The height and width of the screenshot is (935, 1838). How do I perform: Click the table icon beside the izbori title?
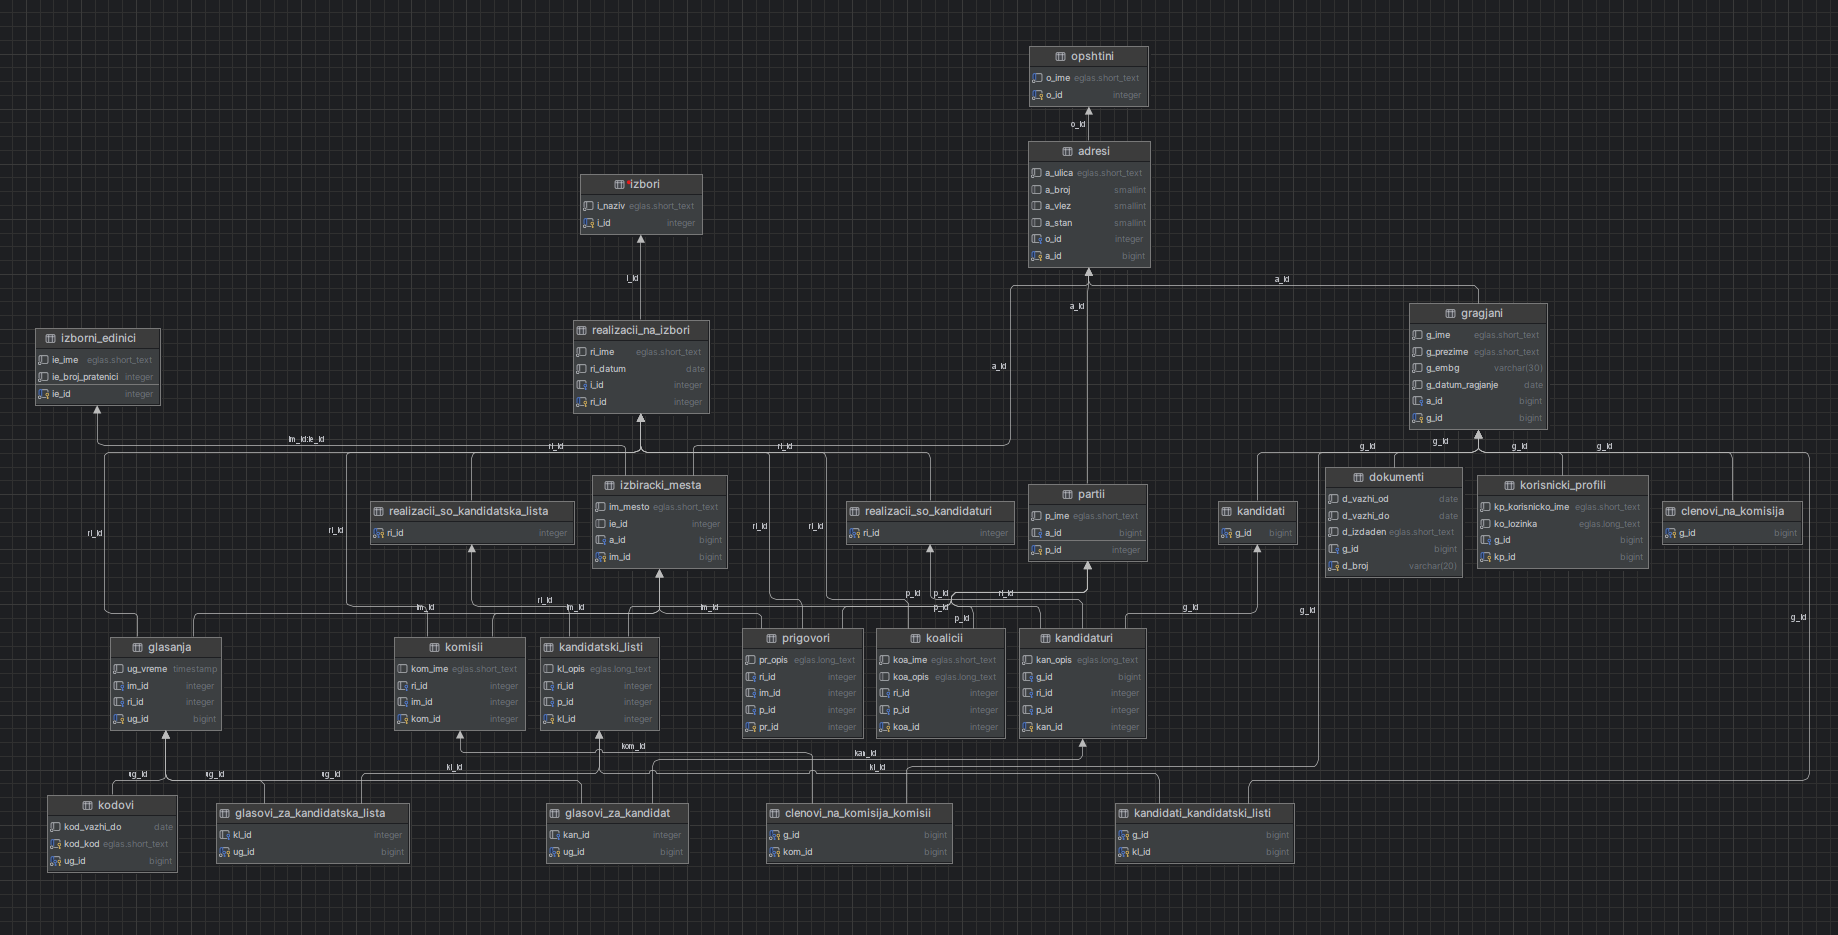click(x=619, y=185)
